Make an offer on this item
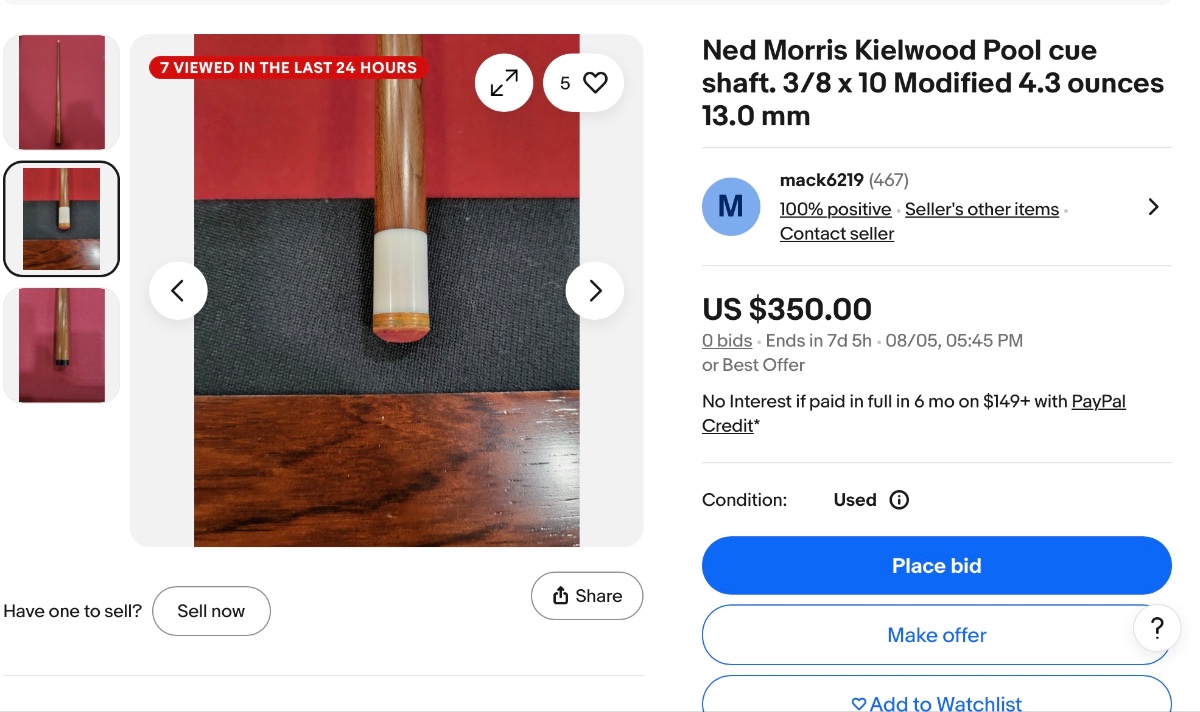The height and width of the screenshot is (712, 1200). tap(936, 635)
